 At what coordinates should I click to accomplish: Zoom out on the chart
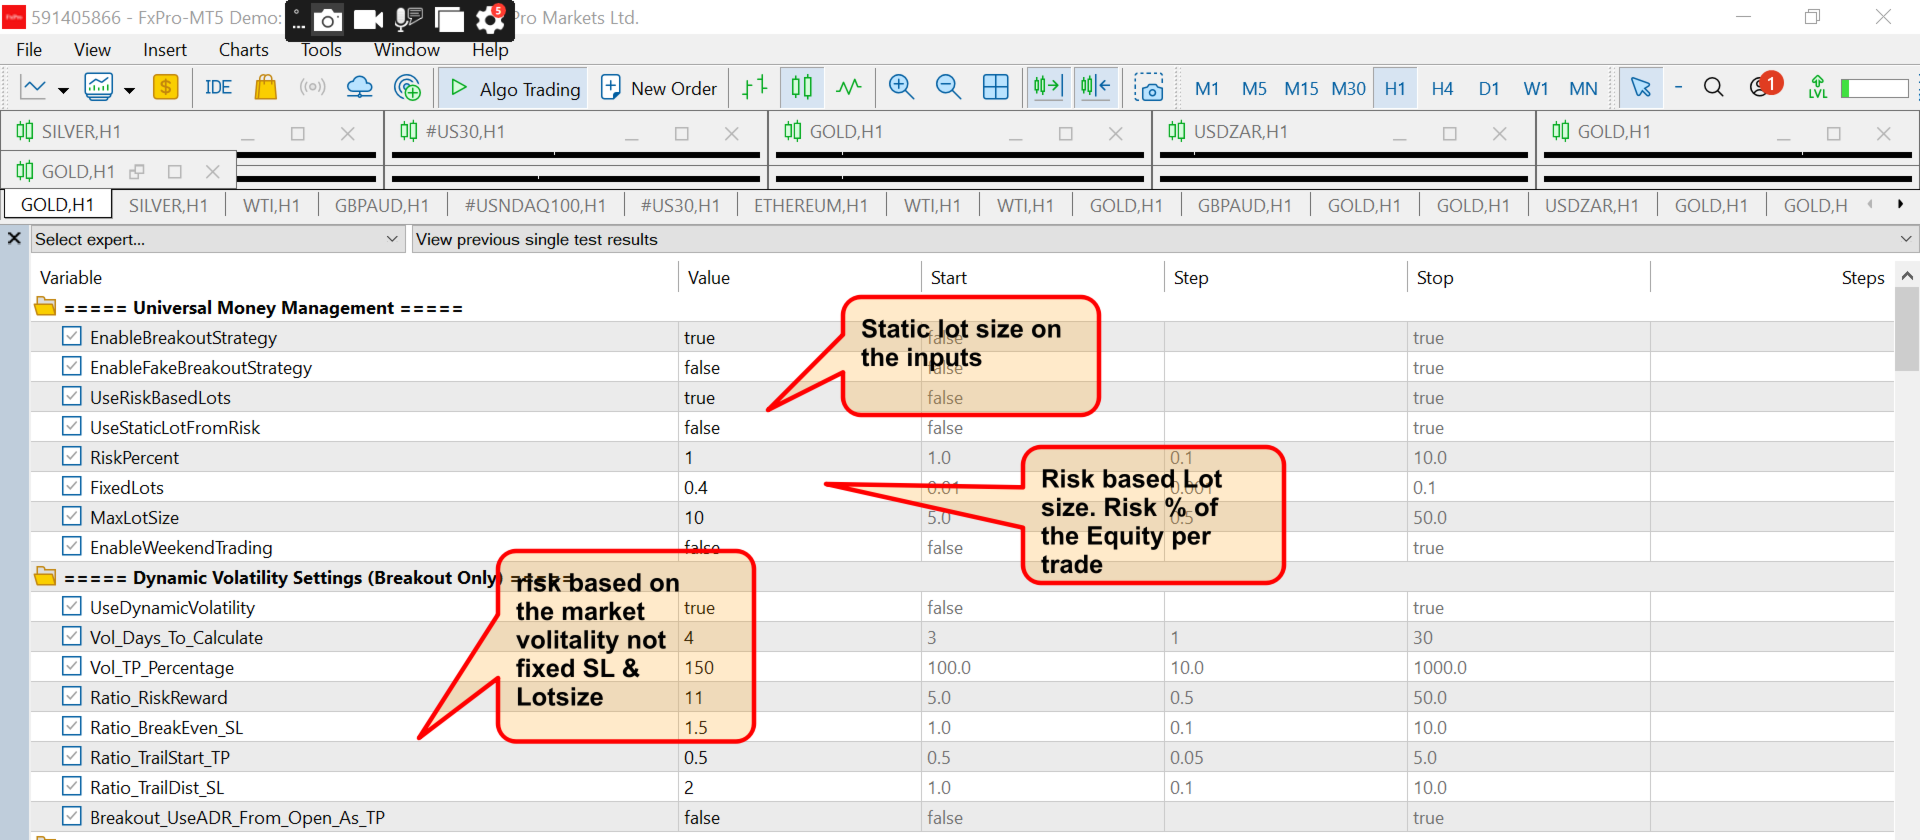[948, 88]
